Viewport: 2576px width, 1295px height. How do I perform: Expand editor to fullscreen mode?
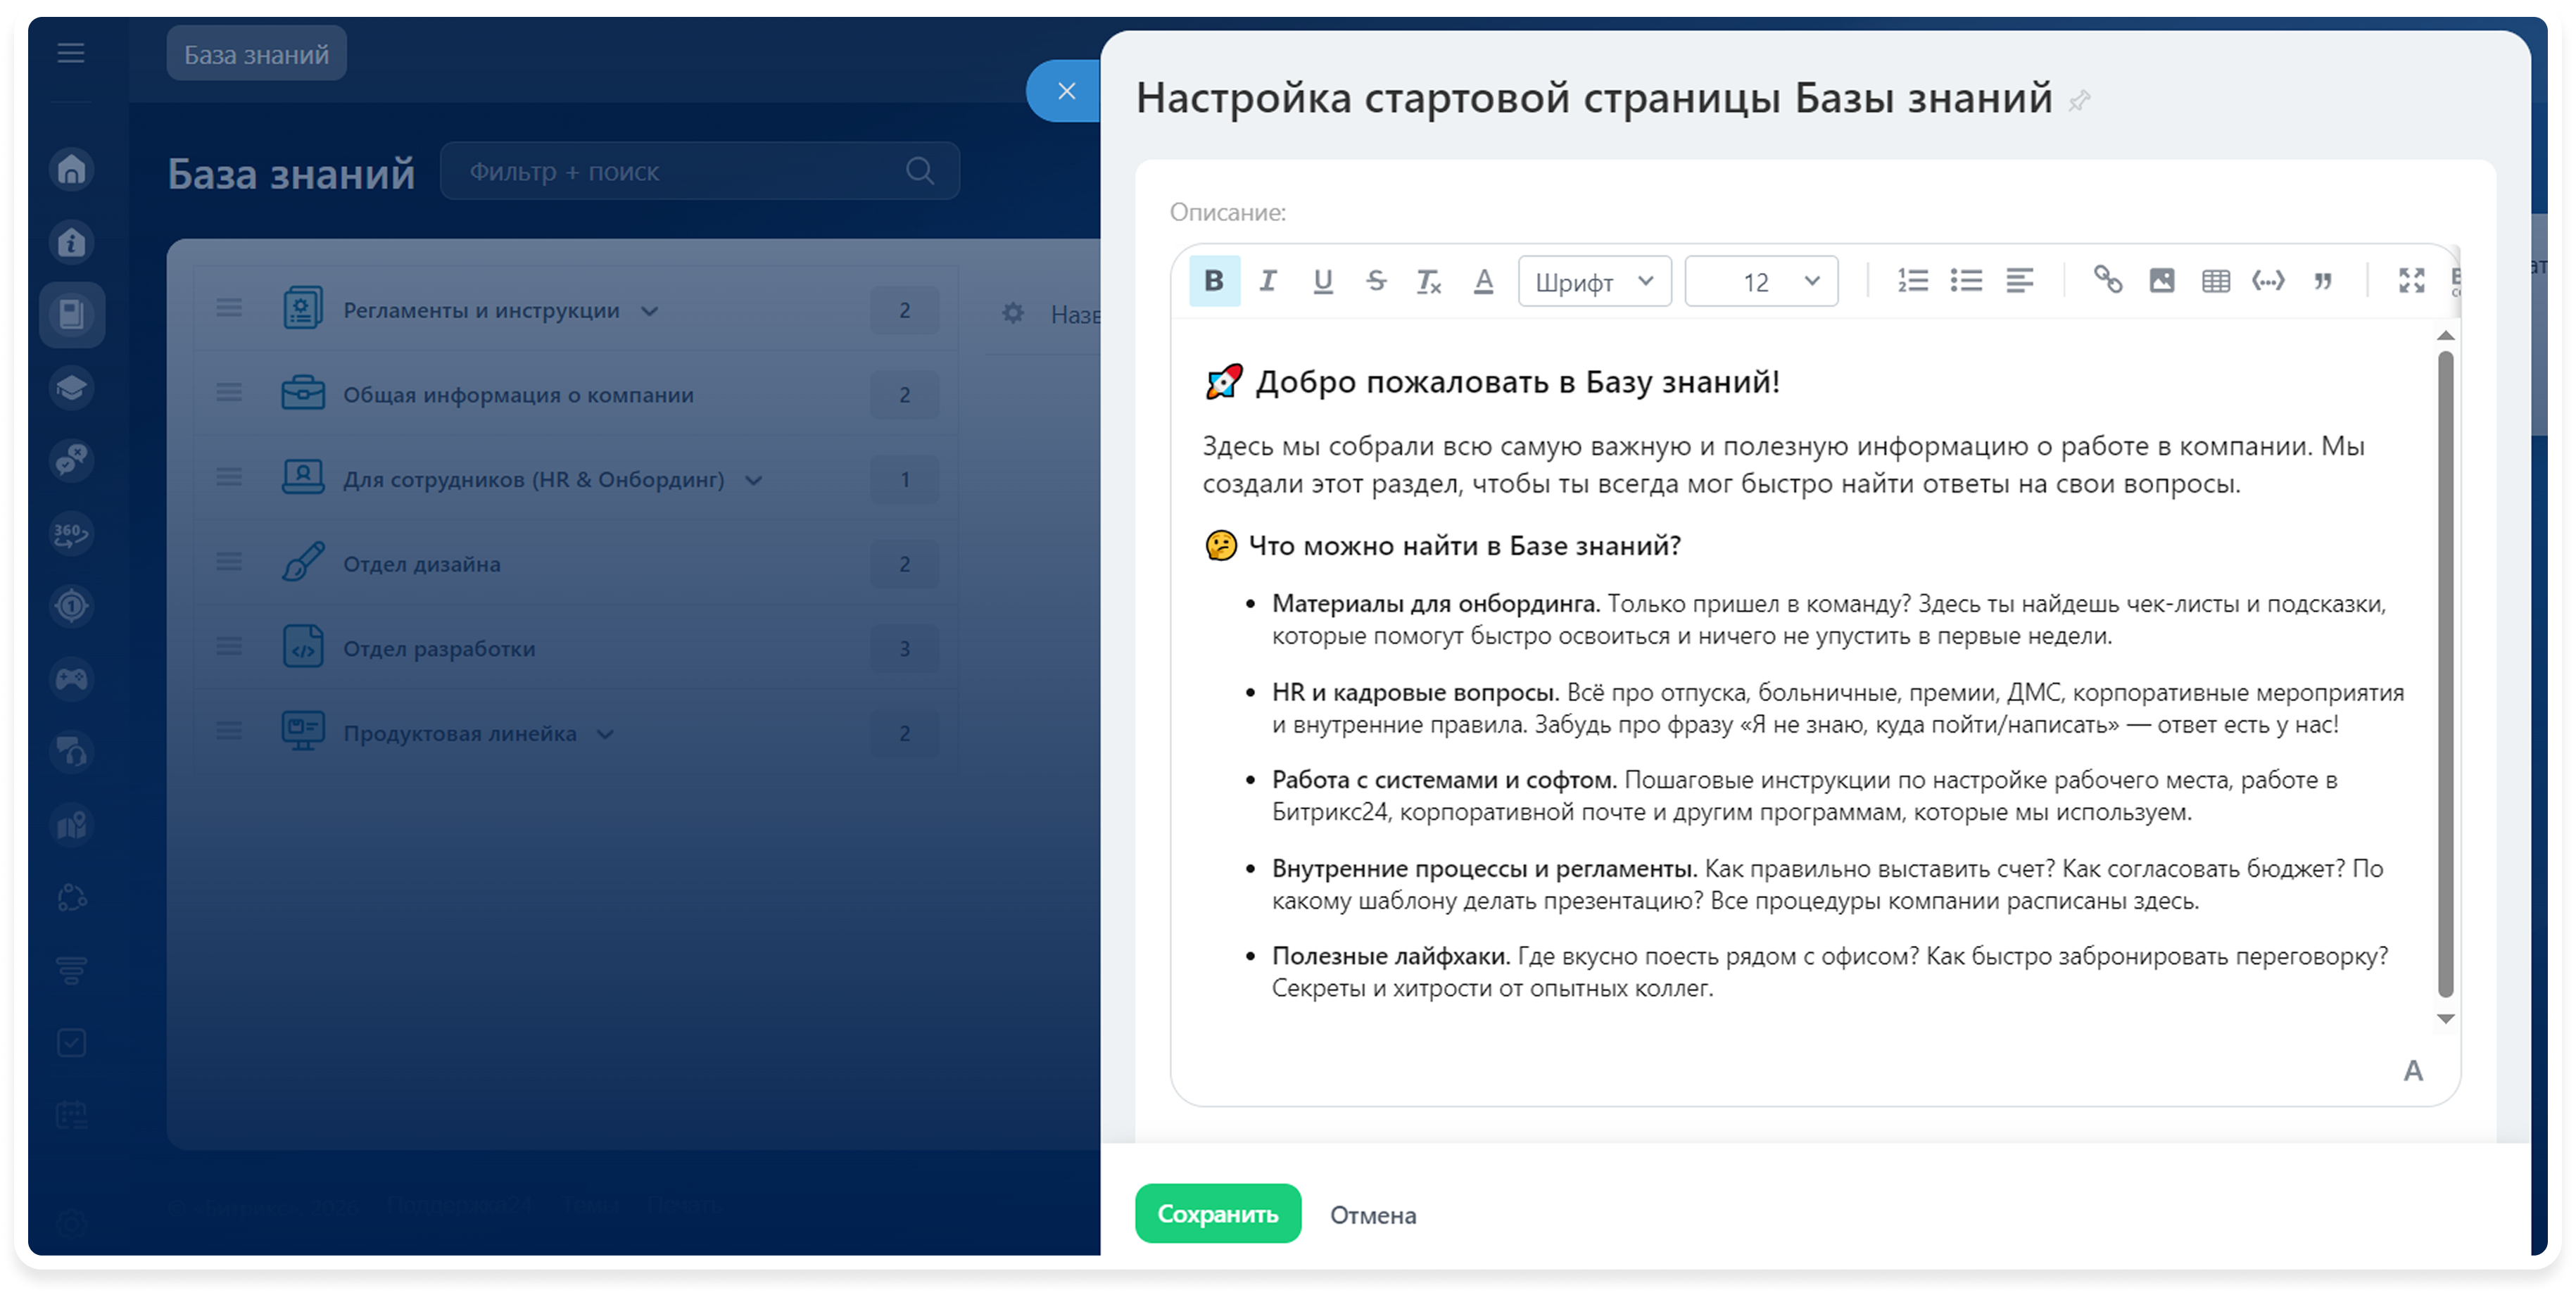tap(2411, 281)
